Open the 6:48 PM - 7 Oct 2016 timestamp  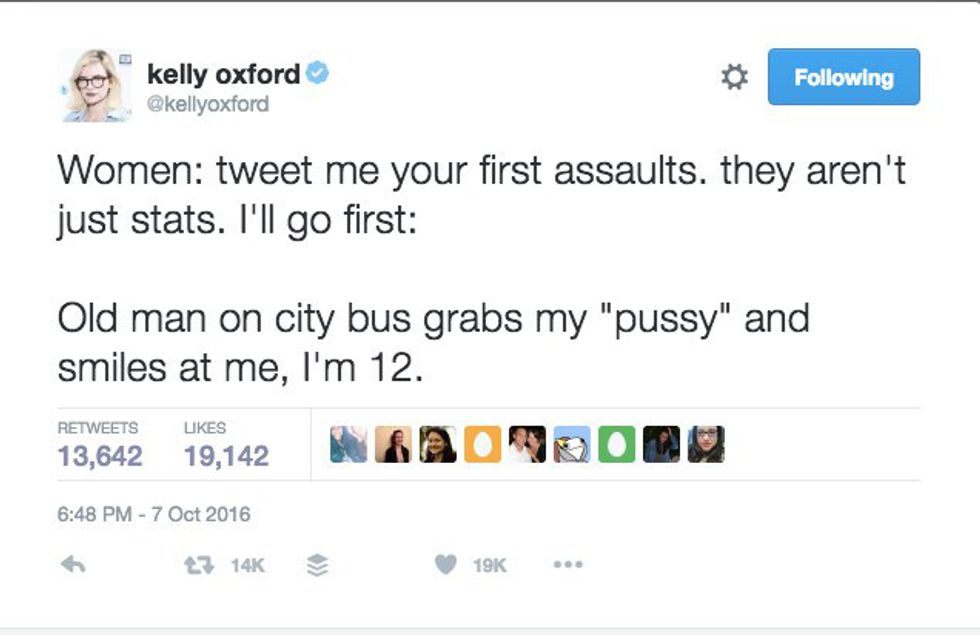[154, 515]
